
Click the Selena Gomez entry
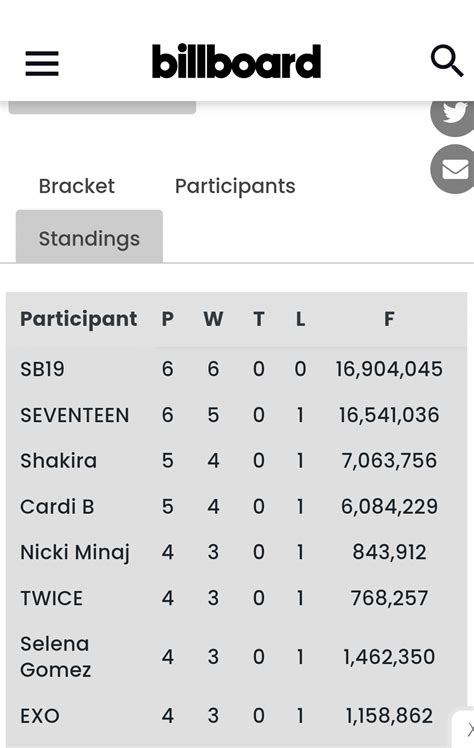coord(55,657)
